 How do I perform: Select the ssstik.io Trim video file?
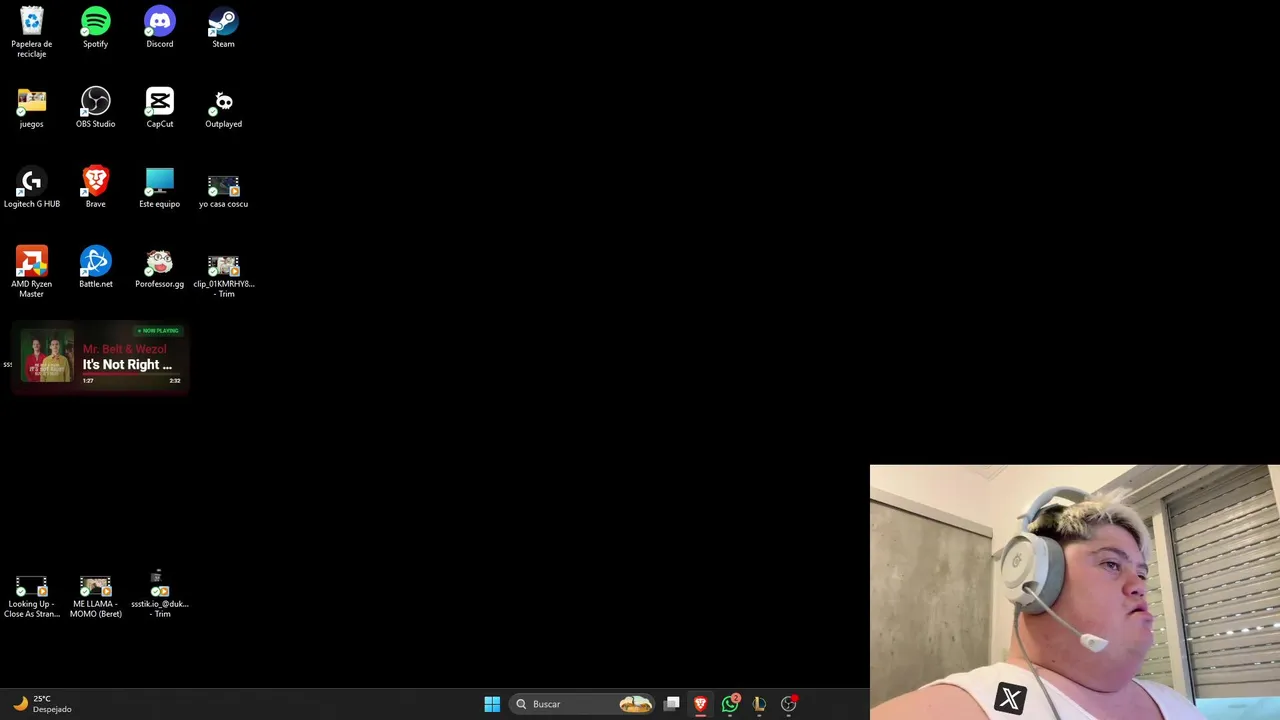[x=159, y=594]
